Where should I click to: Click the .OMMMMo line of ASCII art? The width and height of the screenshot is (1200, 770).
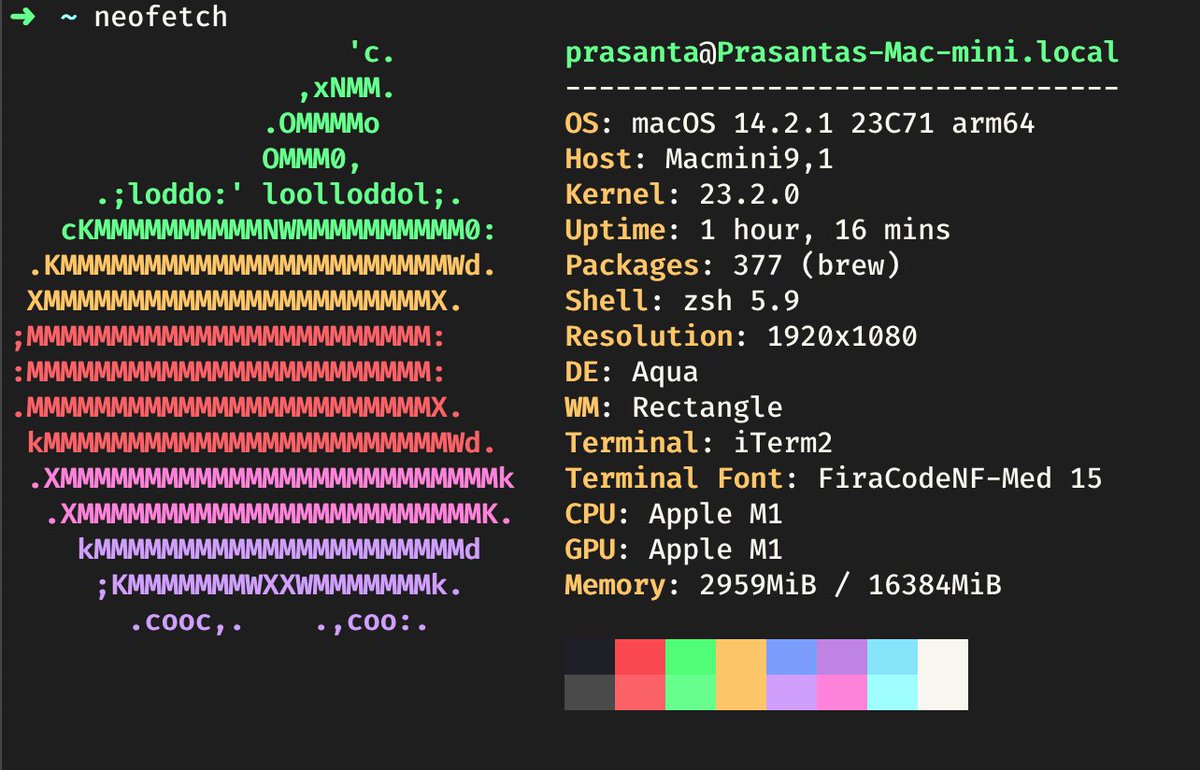[321, 124]
